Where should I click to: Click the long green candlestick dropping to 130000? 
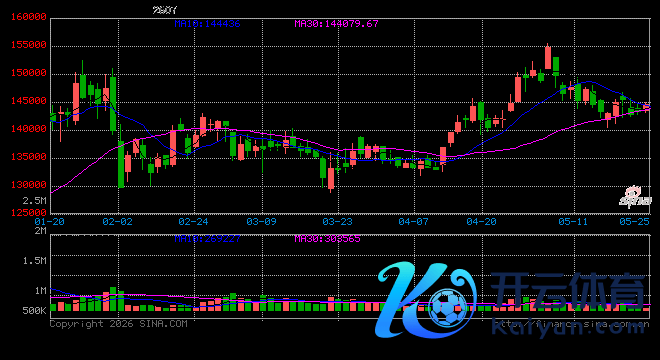[121, 164]
